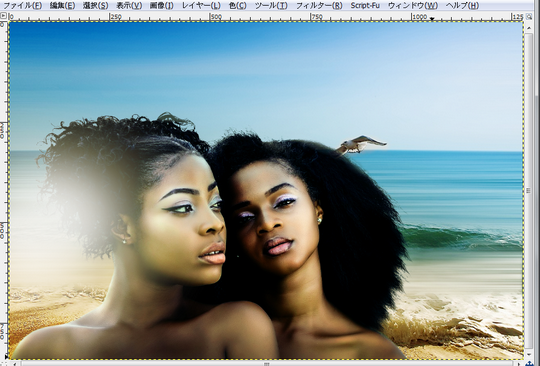The width and height of the screenshot is (540, 366).
Task: Toggle zoom-on-resize magnifier icon at ruler end
Action: (529, 16)
